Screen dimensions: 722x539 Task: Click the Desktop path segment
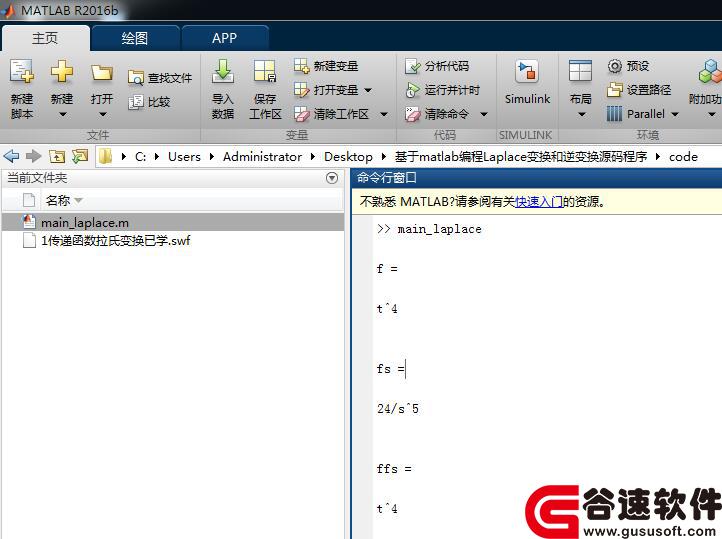click(x=348, y=156)
